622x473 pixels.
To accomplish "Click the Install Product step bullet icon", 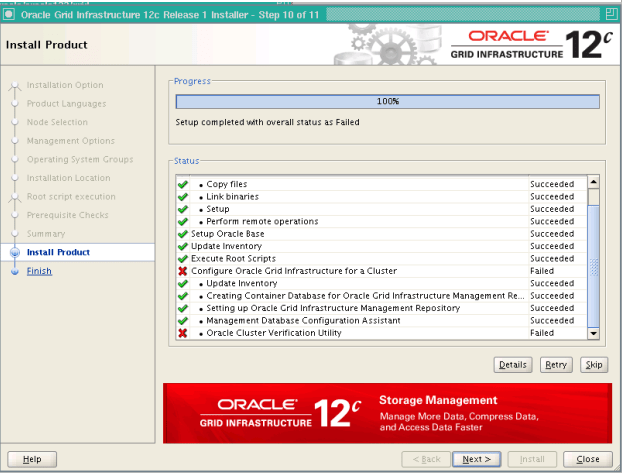I will point(15,252).
